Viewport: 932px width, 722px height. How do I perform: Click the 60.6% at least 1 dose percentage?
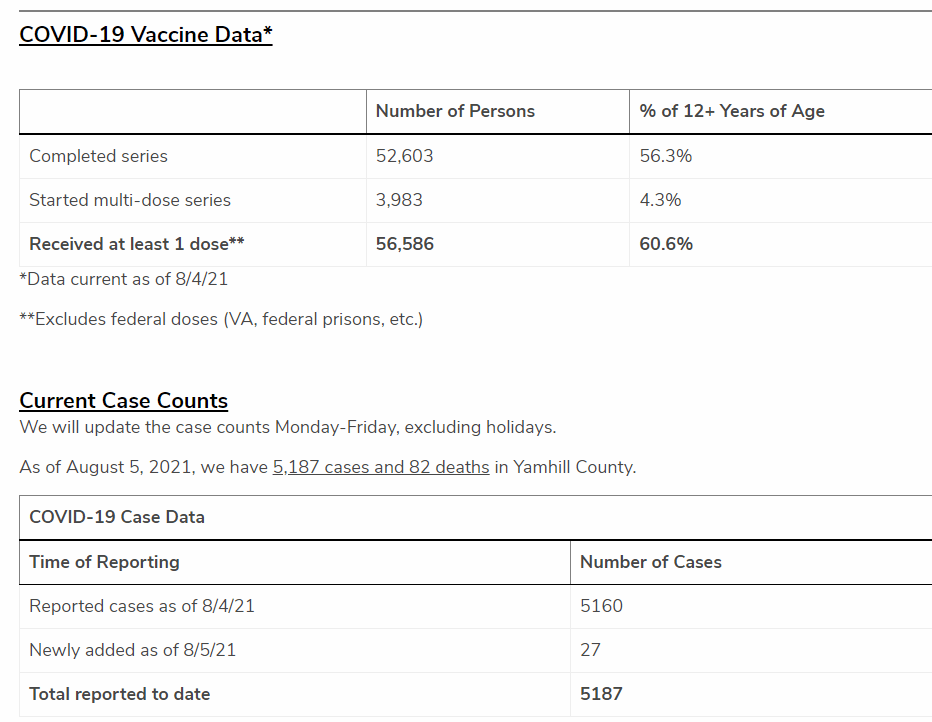(x=666, y=244)
